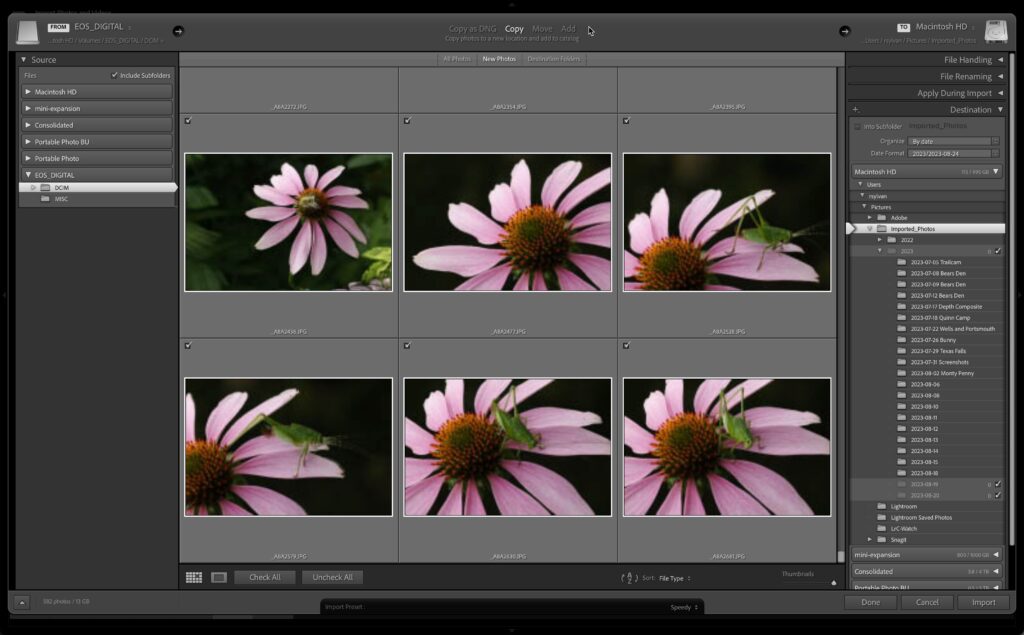The height and width of the screenshot is (635, 1024).
Task: Click the photo grid vertical scrollbar
Action: pyautogui.click(x=841, y=557)
